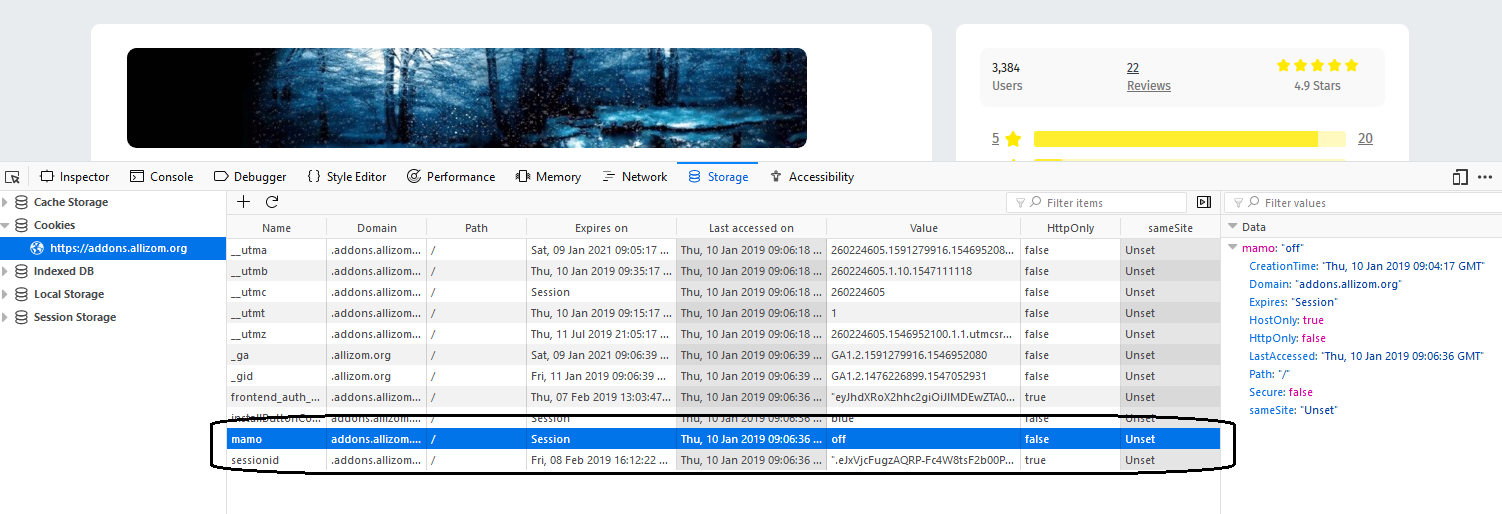Click the five yellow stars rating
Image resolution: width=1502 pixels, height=514 pixels.
pyautogui.click(x=1317, y=66)
